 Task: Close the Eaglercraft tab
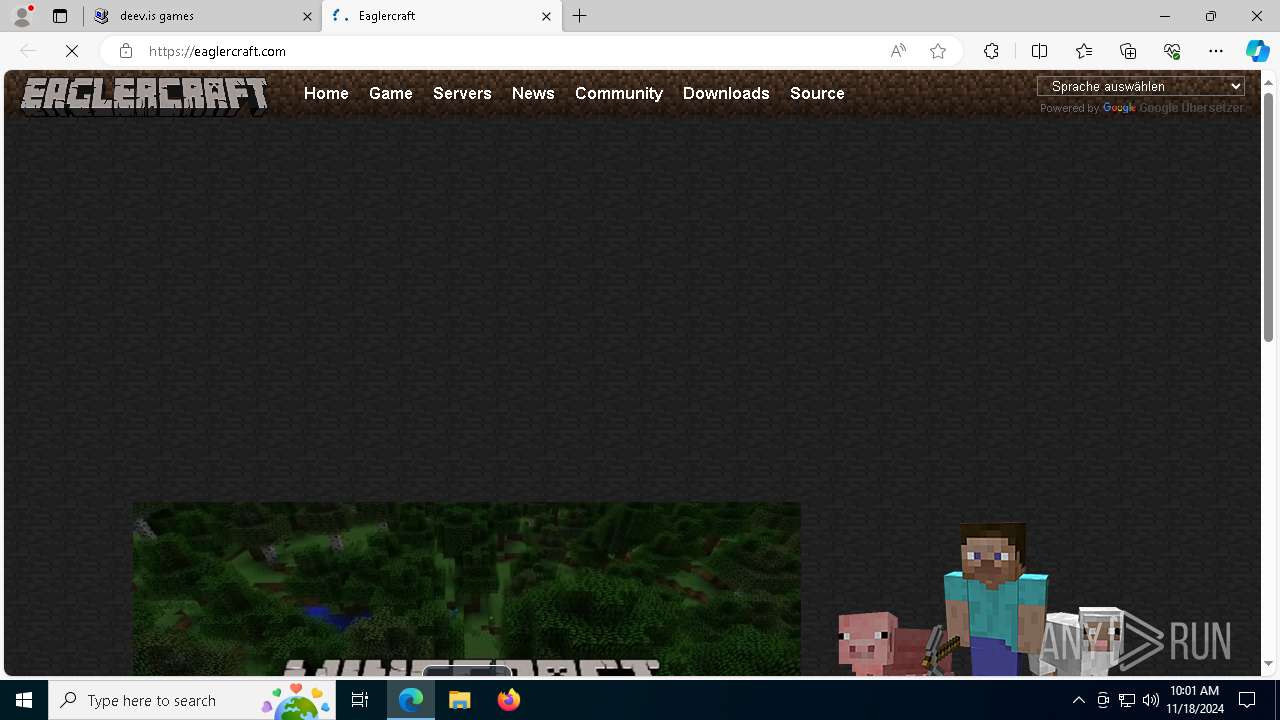click(546, 16)
